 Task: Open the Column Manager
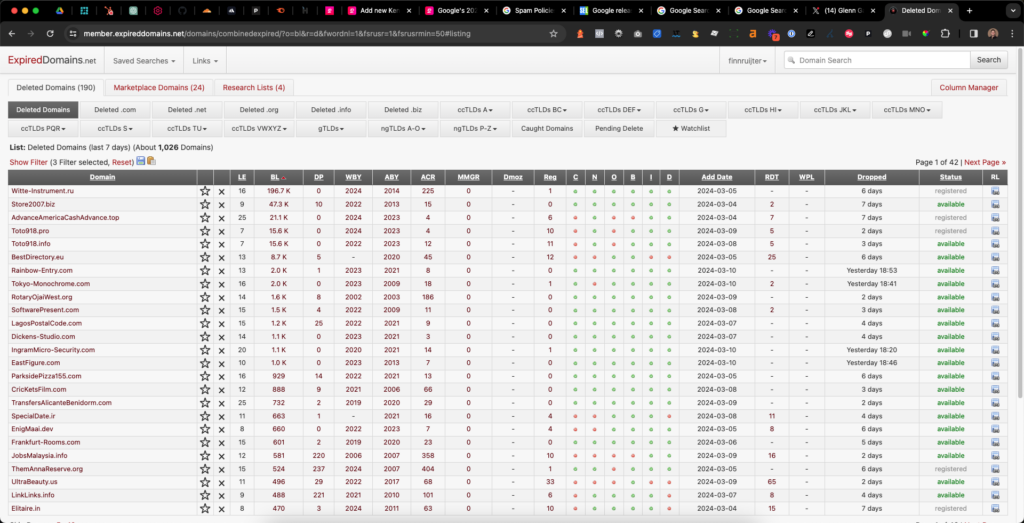pos(968,87)
